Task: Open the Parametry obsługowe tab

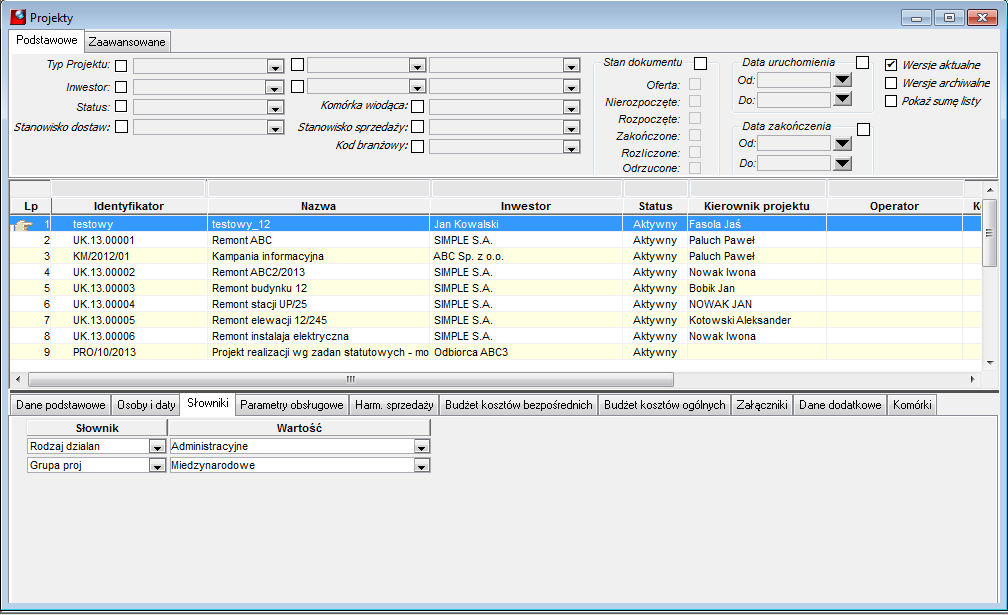Action: tap(291, 405)
